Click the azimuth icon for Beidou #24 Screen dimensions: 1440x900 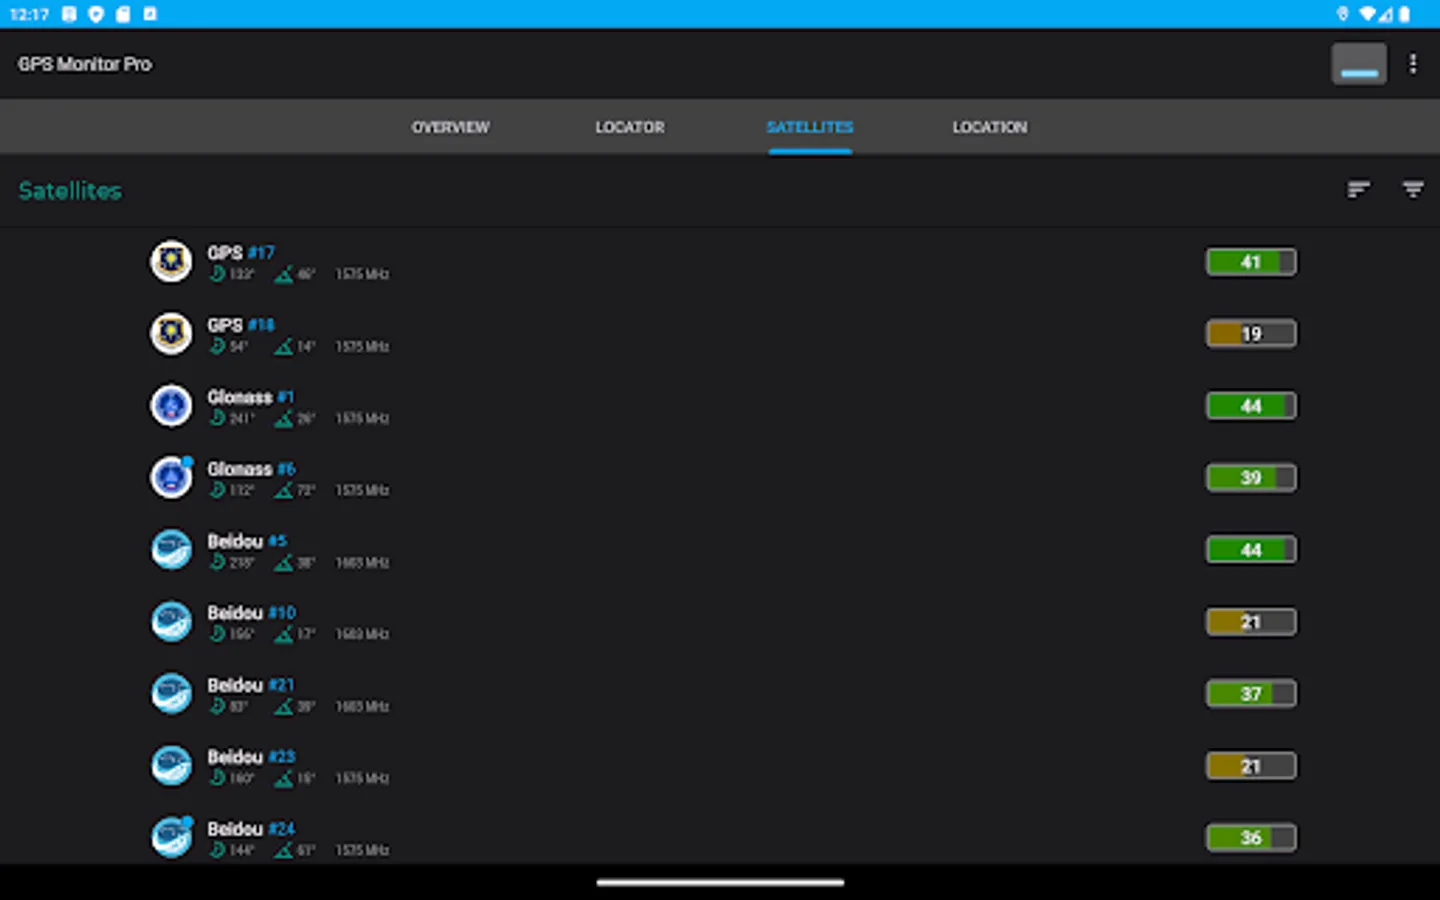(x=217, y=850)
